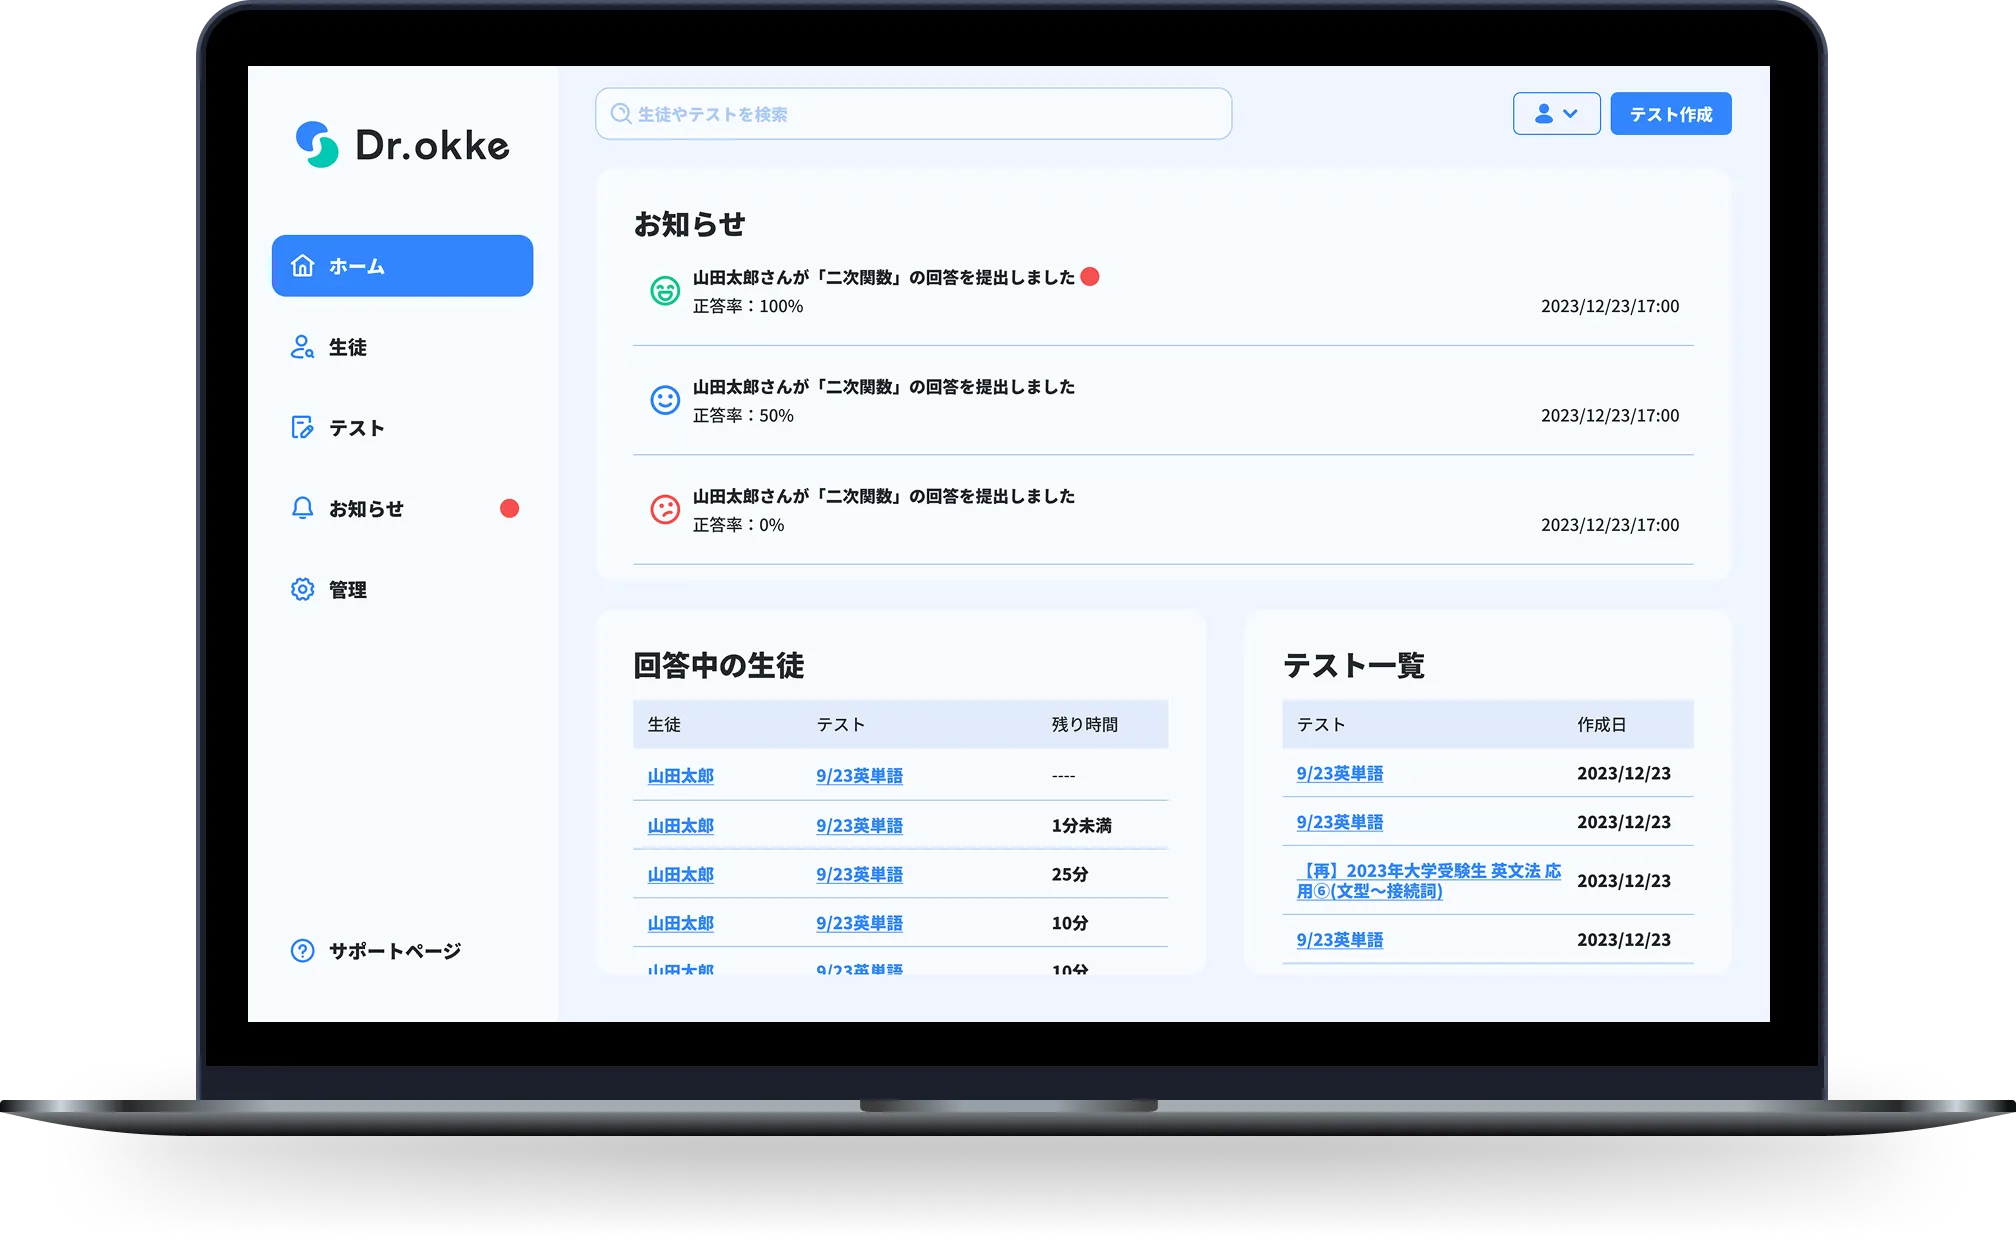Image resolution: width=2016 pixels, height=1246 pixels.
Task: Click the 回答中の生徒 heading
Action: tap(718, 665)
